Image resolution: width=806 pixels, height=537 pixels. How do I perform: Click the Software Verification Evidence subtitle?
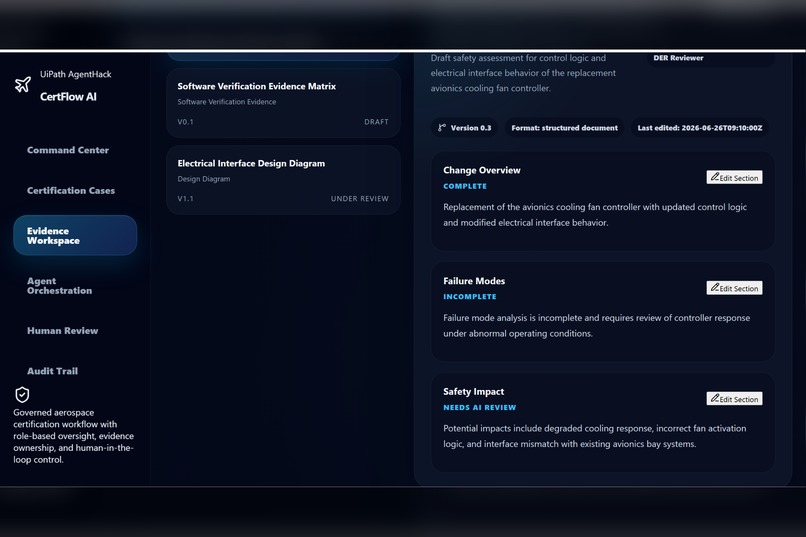click(x=227, y=102)
